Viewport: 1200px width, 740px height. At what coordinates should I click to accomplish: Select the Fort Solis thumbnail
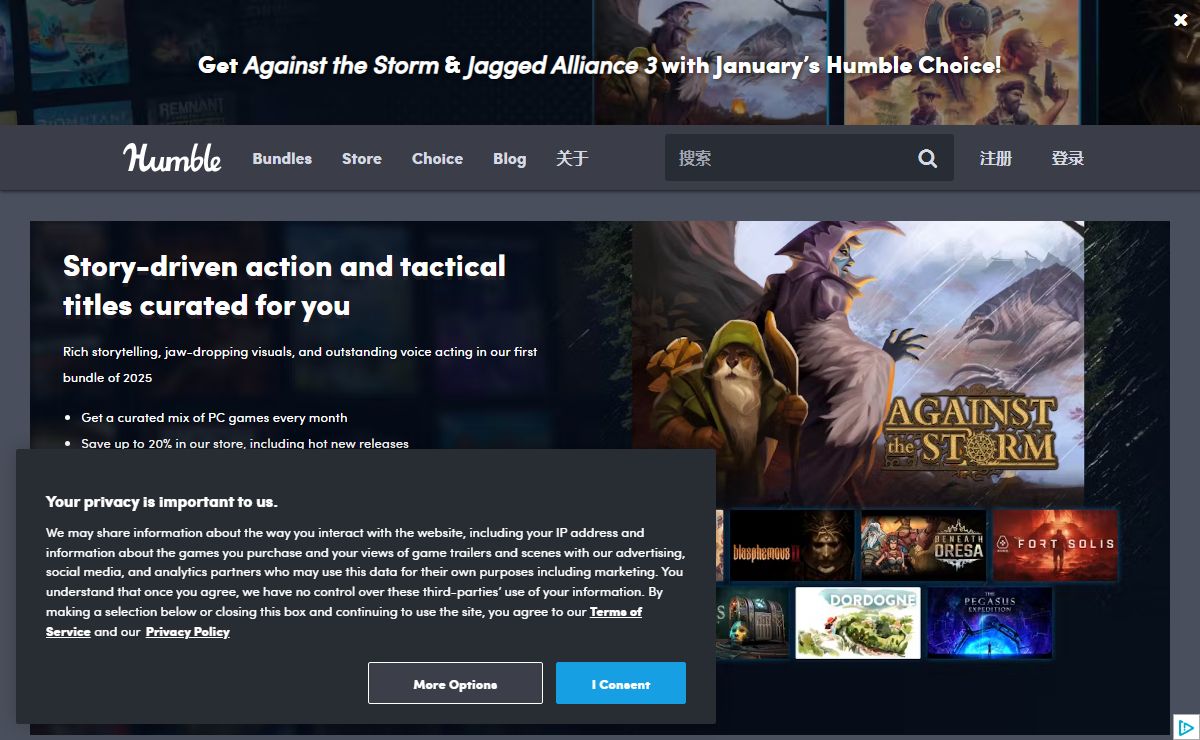pos(1055,546)
